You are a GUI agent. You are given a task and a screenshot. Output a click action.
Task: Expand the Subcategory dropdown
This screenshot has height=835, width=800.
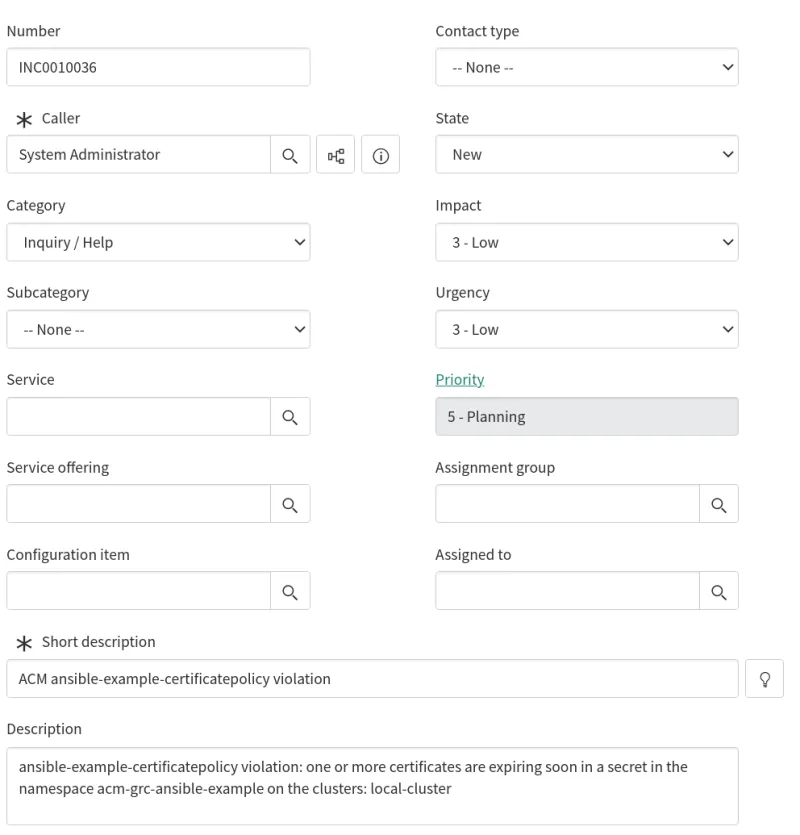point(158,329)
